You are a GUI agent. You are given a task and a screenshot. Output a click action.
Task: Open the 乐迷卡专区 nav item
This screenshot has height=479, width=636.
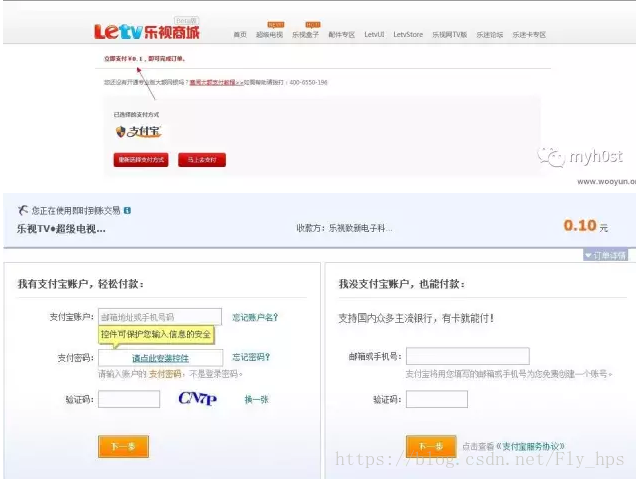[529, 34]
